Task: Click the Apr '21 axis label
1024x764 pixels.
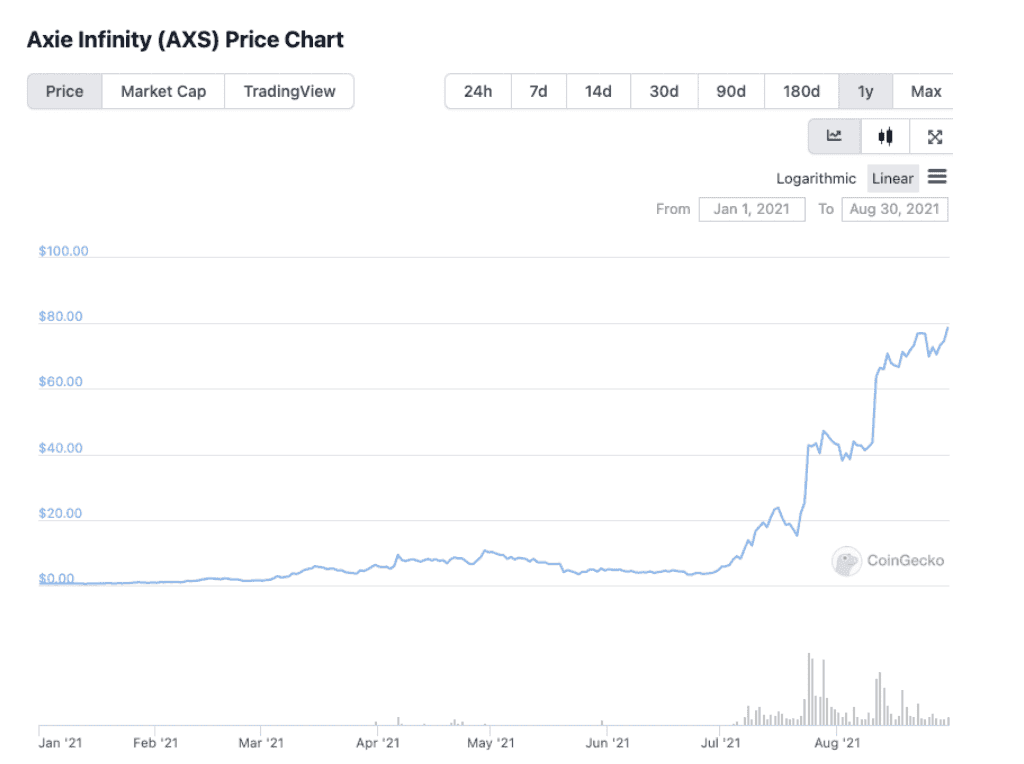Action: 377,742
